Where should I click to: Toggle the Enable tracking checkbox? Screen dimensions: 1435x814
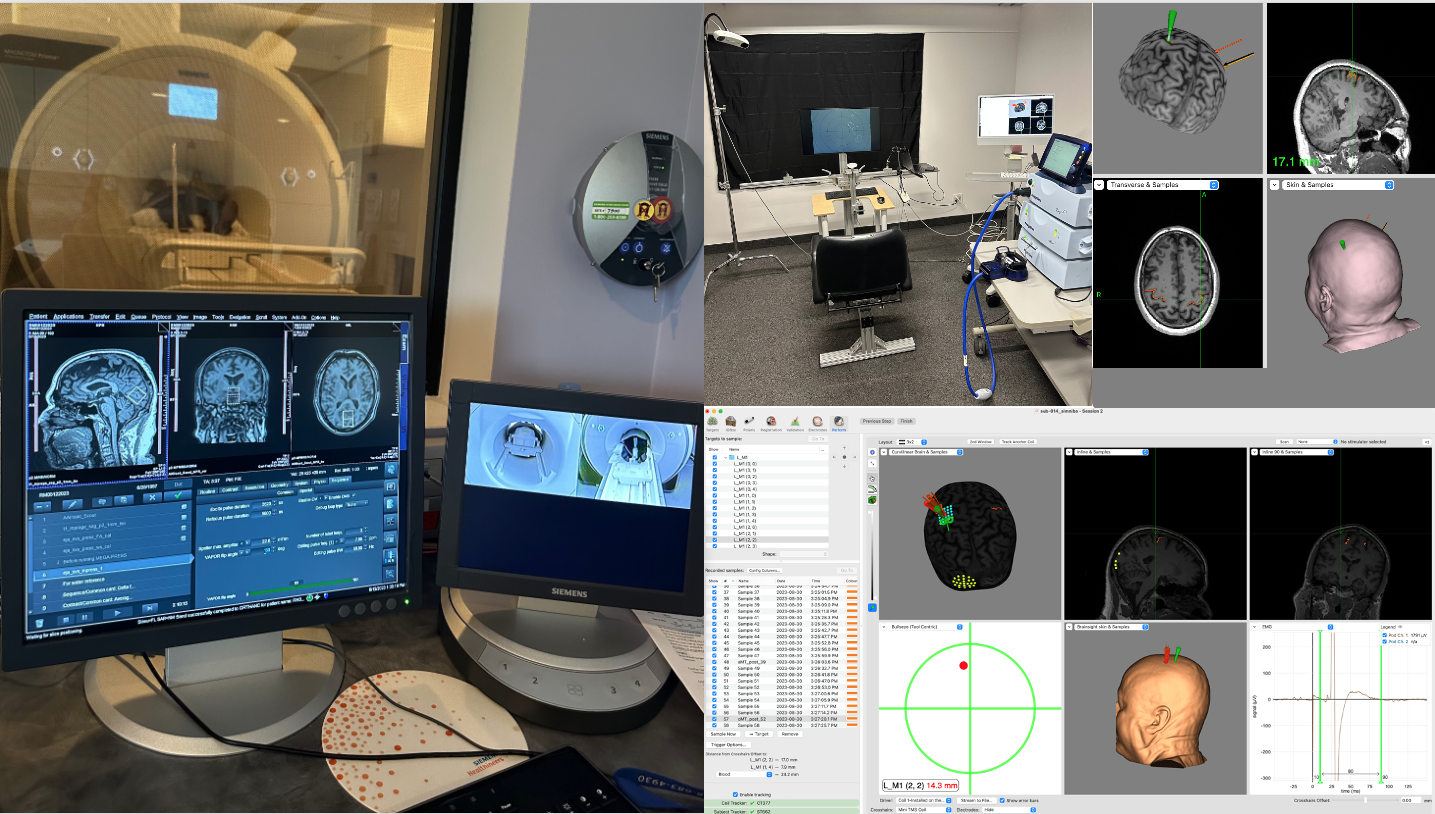pos(735,794)
